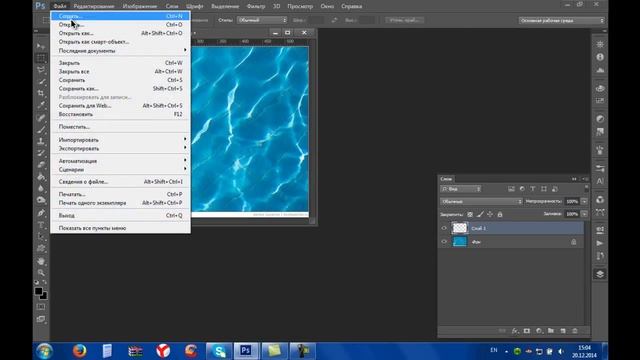Open layer blend mode dropdown Обычные
The height and width of the screenshot is (360, 640).
481,202
